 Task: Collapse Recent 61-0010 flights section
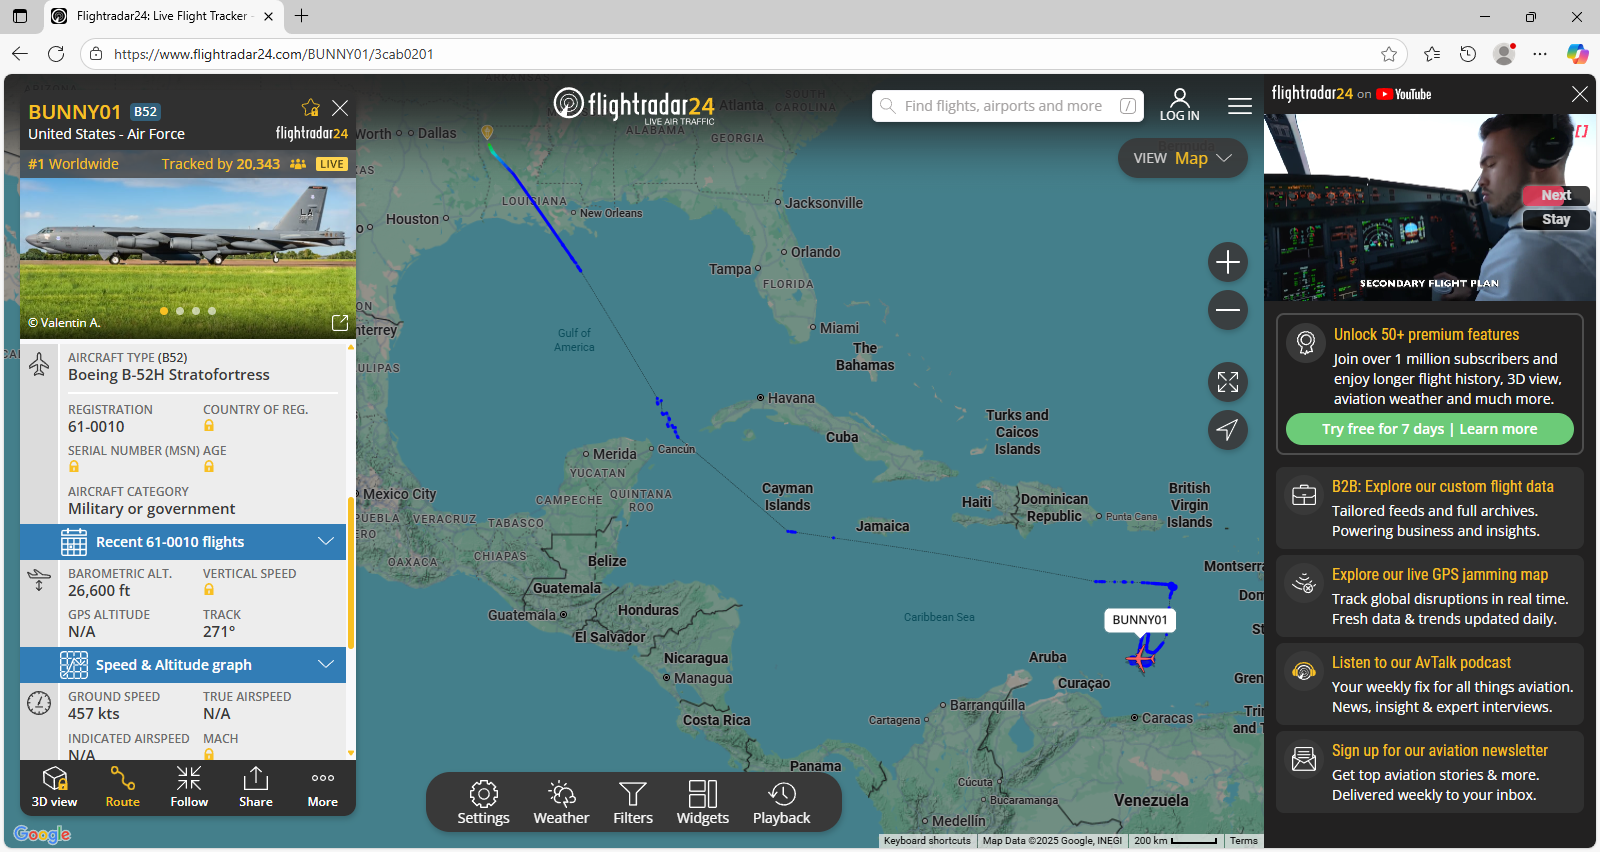183,542
